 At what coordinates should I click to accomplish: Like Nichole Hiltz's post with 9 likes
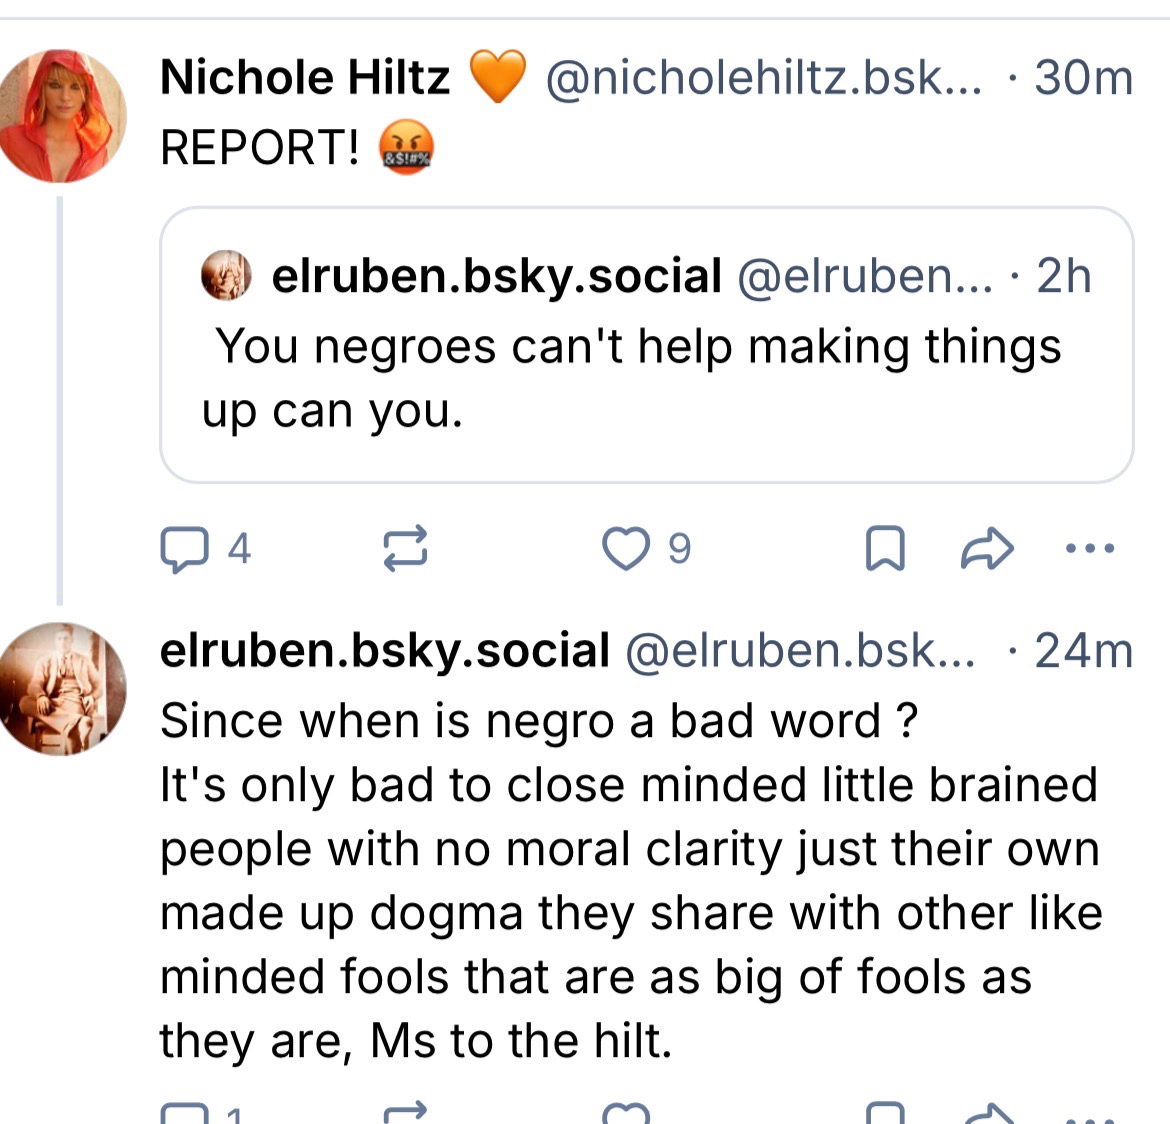pyautogui.click(x=626, y=549)
